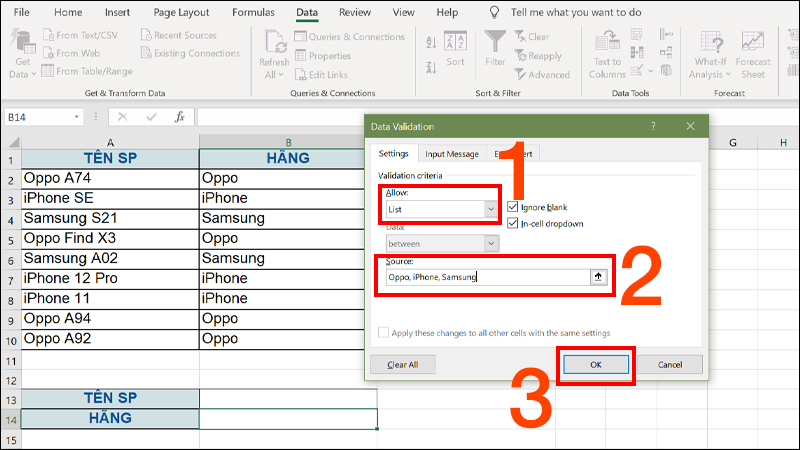Open data range Properties

click(x=323, y=56)
